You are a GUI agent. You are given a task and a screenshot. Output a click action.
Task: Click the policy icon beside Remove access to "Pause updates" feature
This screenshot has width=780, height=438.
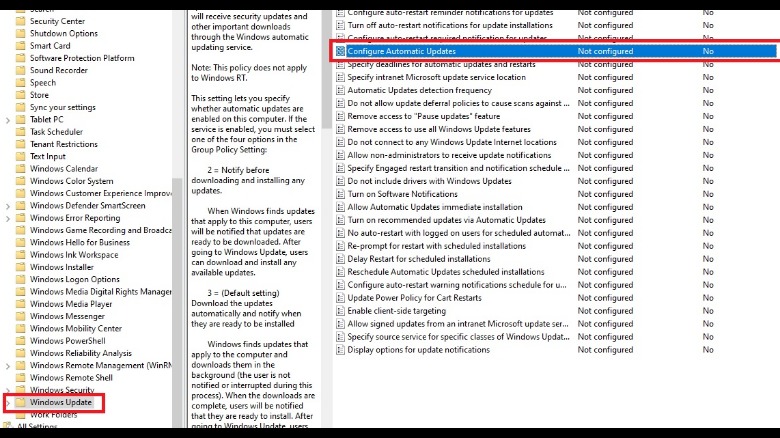340,116
